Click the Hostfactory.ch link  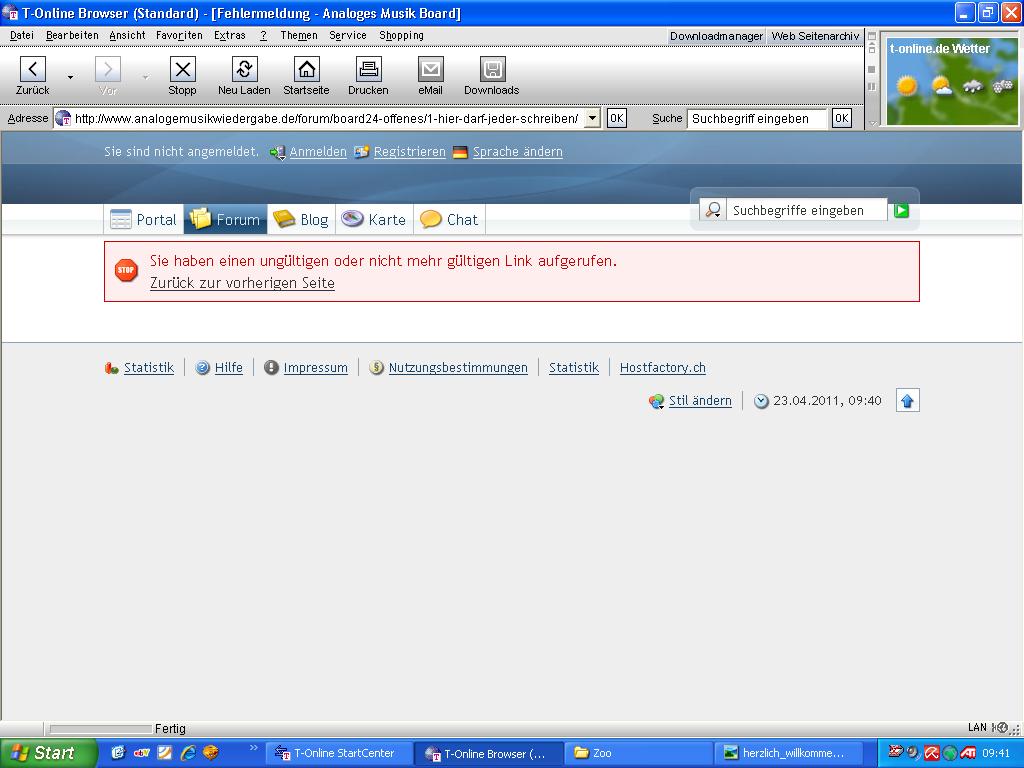pos(663,368)
